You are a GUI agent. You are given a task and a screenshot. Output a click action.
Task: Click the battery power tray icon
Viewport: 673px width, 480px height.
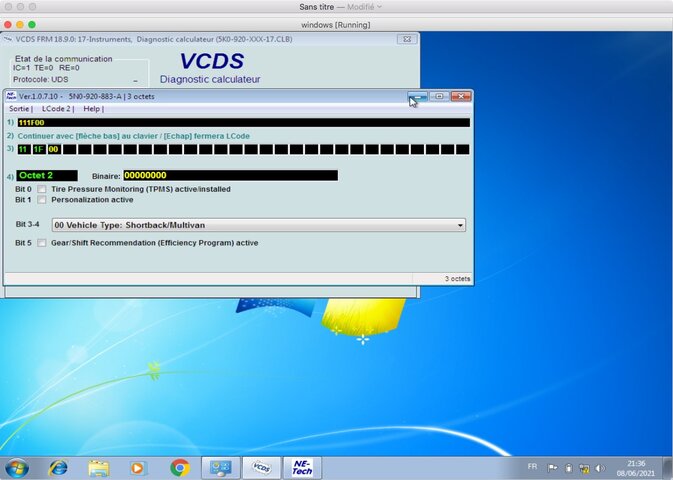[569, 468]
